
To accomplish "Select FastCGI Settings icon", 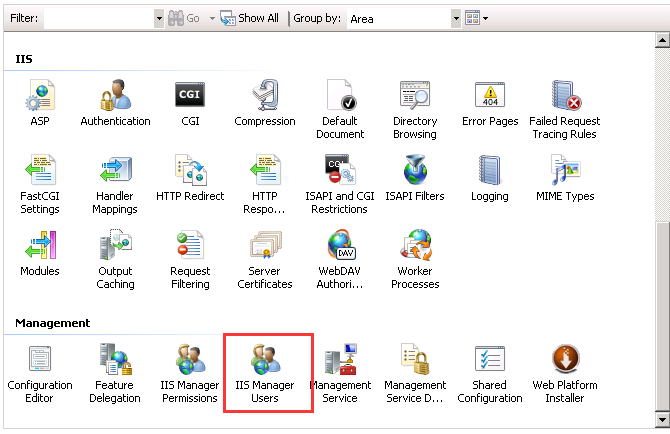I will click(x=40, y=170).
